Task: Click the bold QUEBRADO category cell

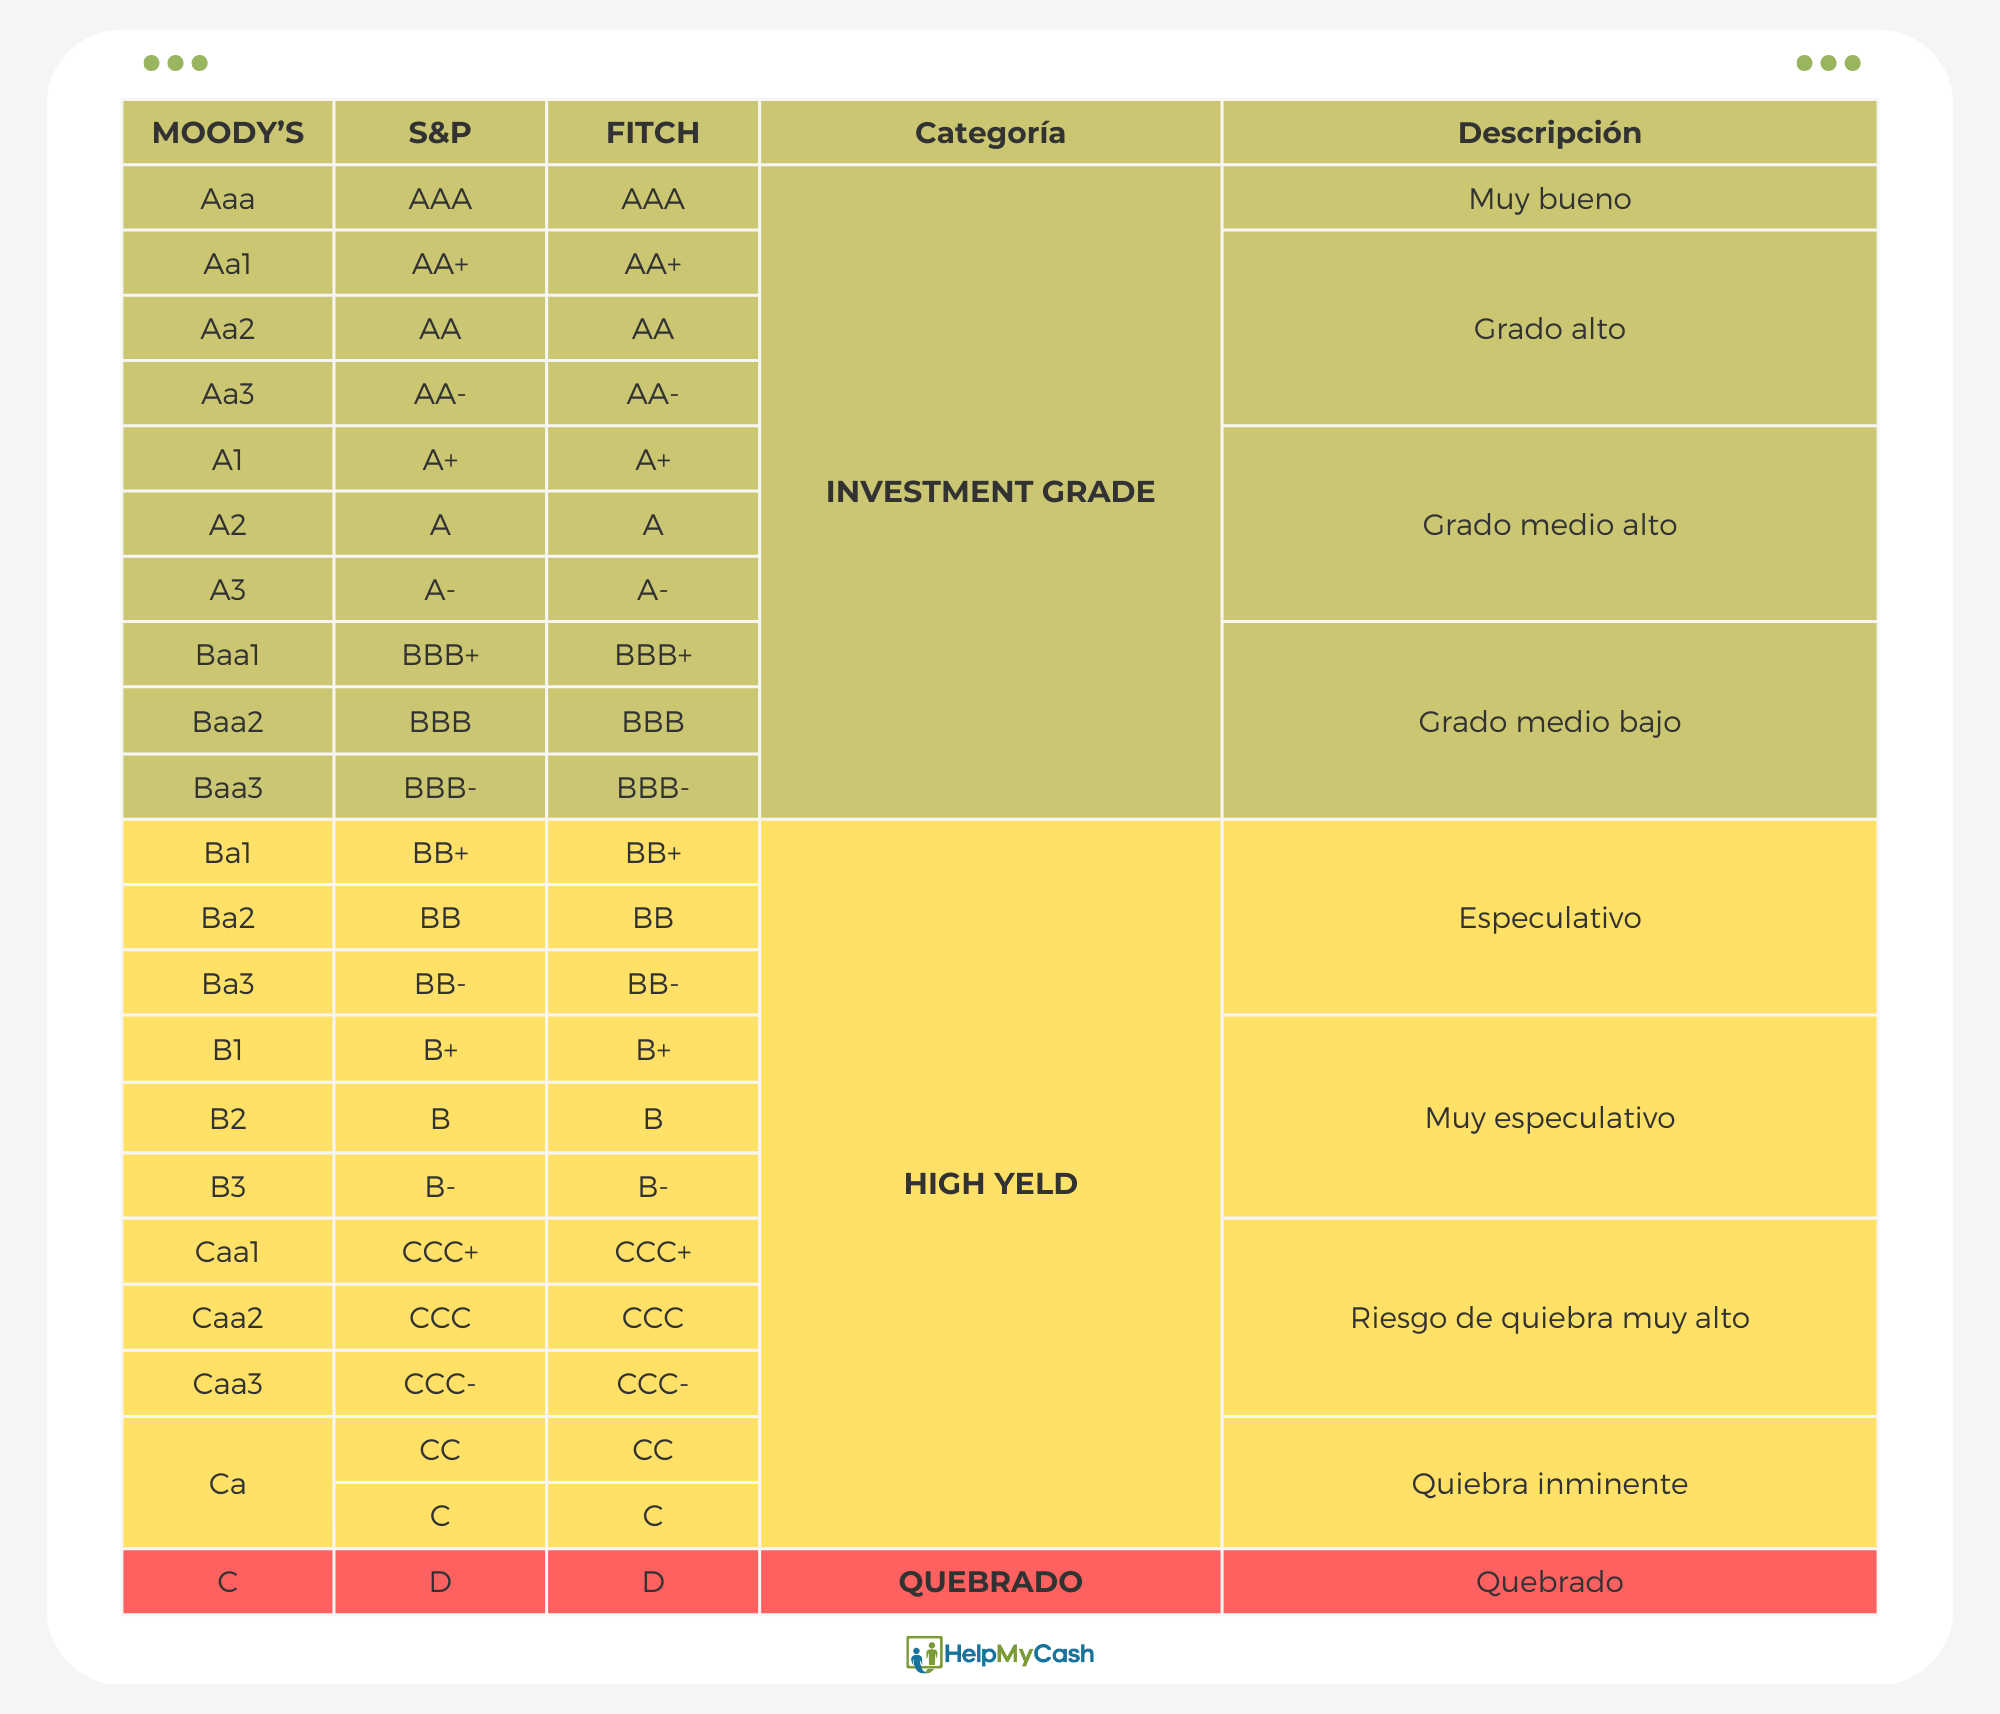Action: 990,1581
